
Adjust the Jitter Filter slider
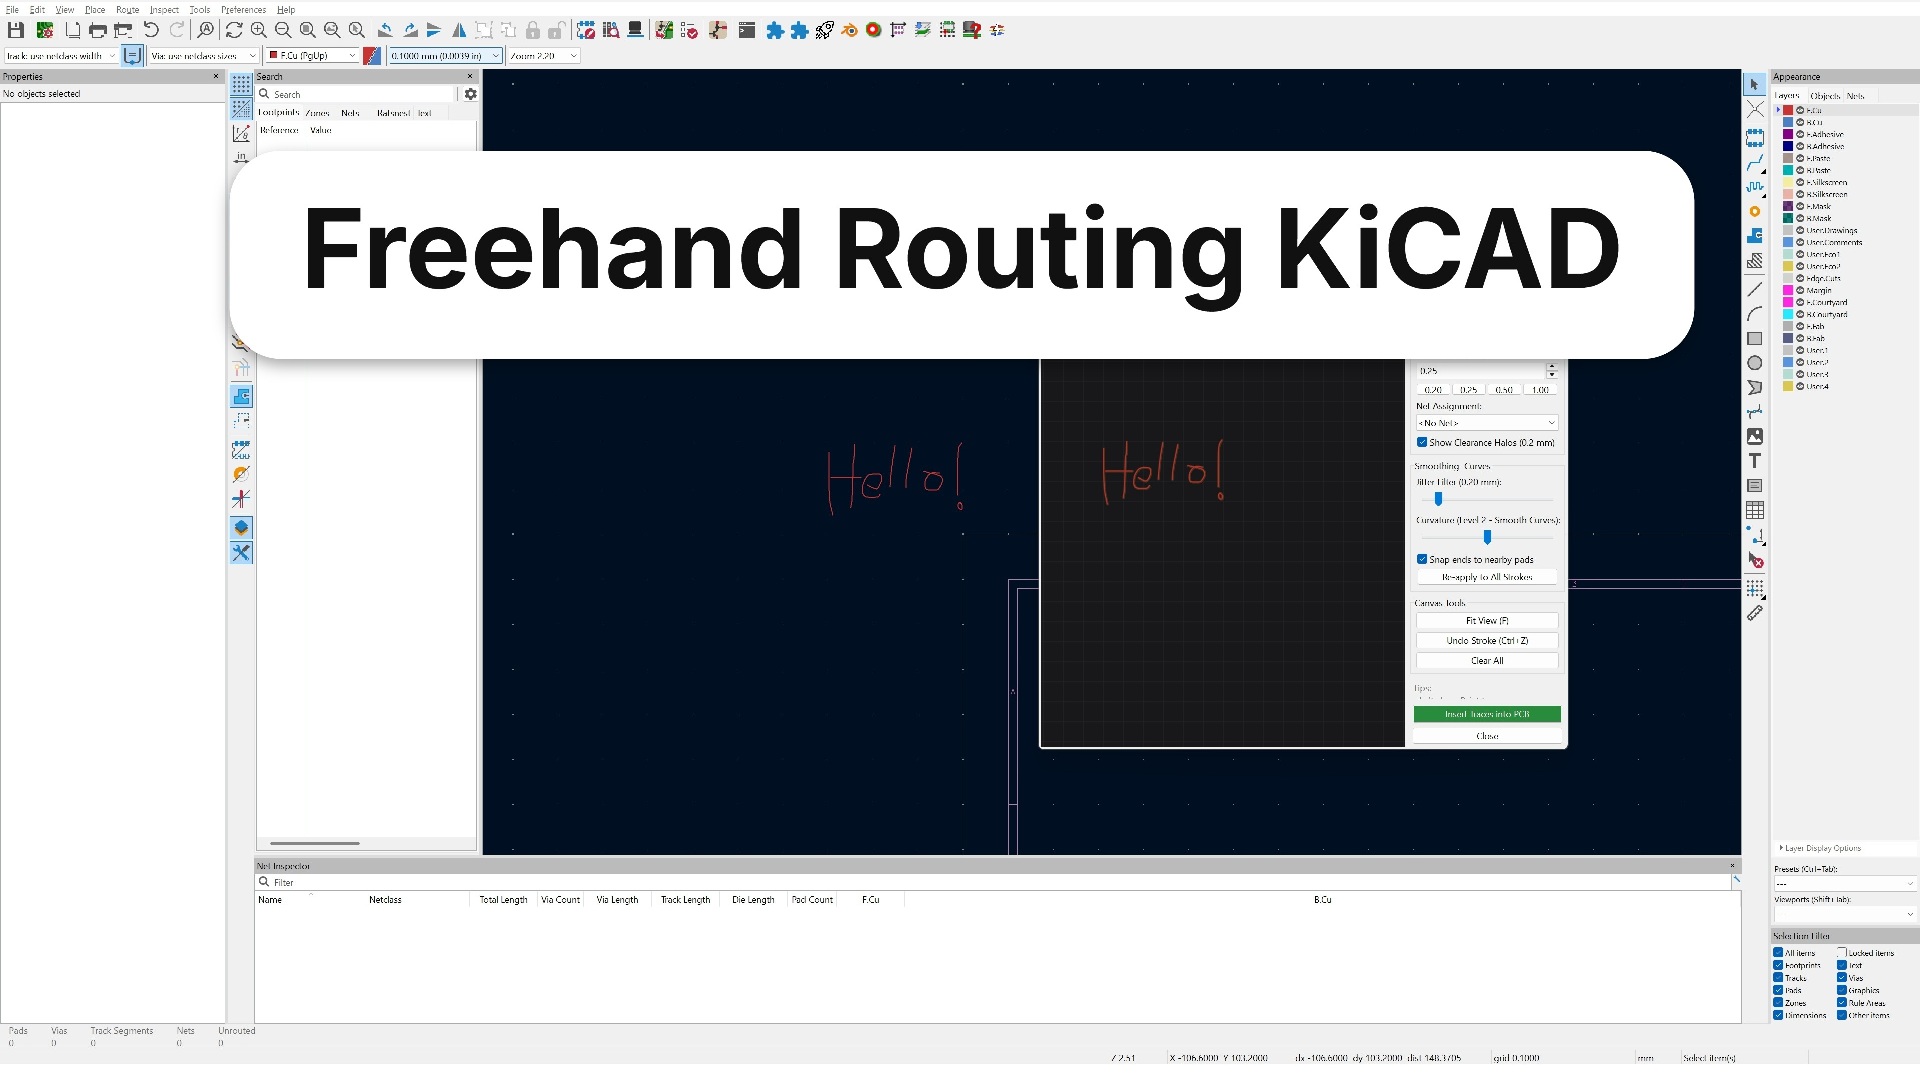(x=1487, y=499)
